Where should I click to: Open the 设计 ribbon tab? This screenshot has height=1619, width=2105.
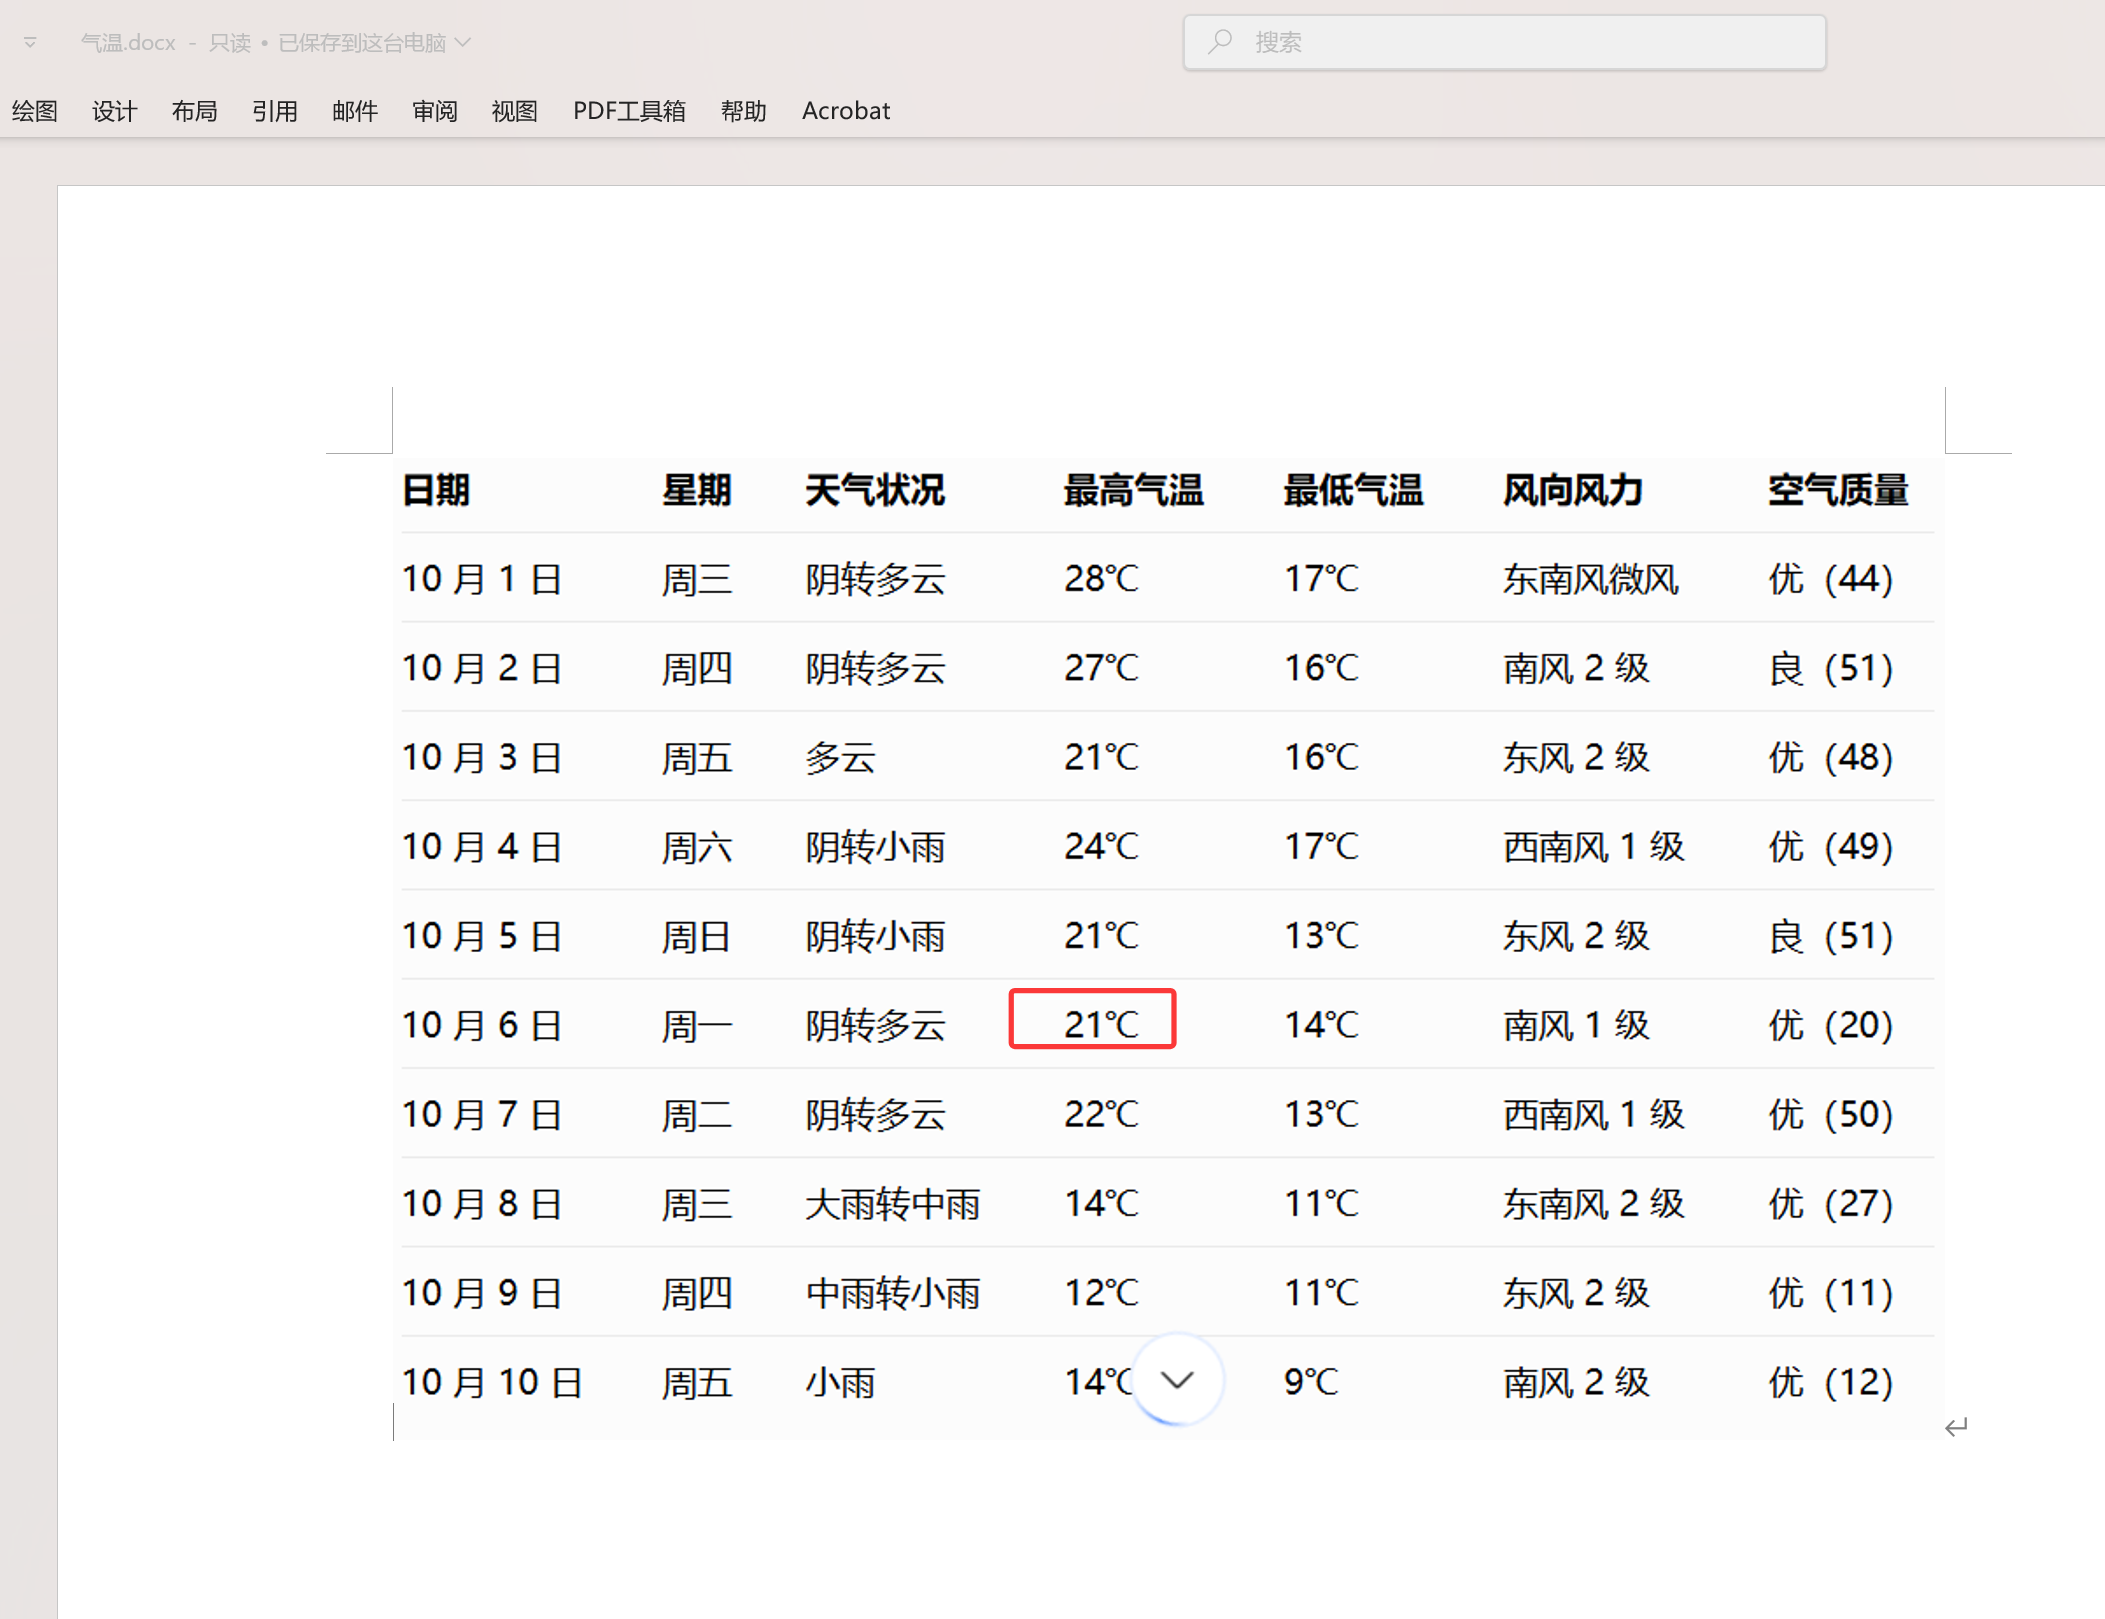(x=114, y=111)
